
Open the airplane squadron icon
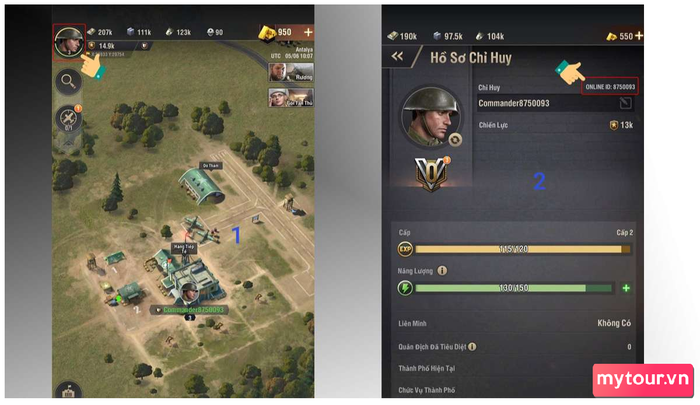click(68, 118)
